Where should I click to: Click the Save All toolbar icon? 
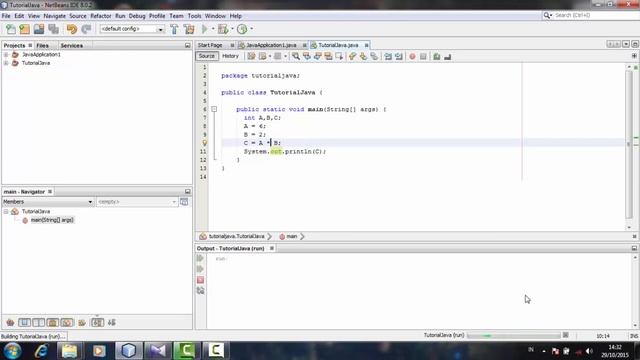coord(53,29)
